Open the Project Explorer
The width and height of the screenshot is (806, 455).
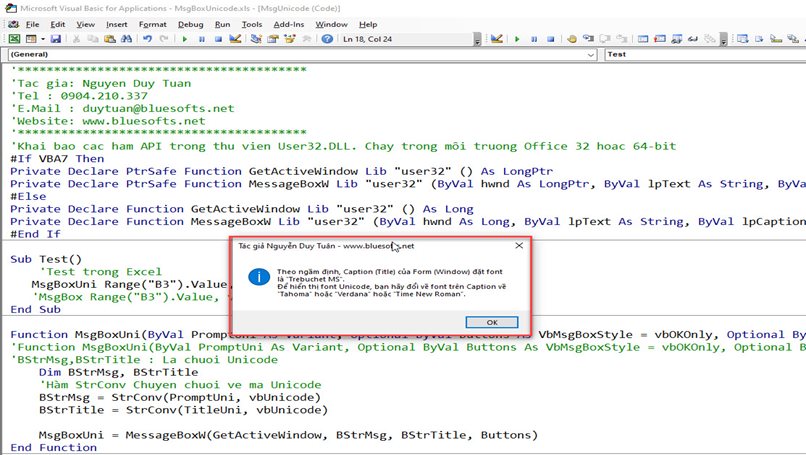point(256,39)
